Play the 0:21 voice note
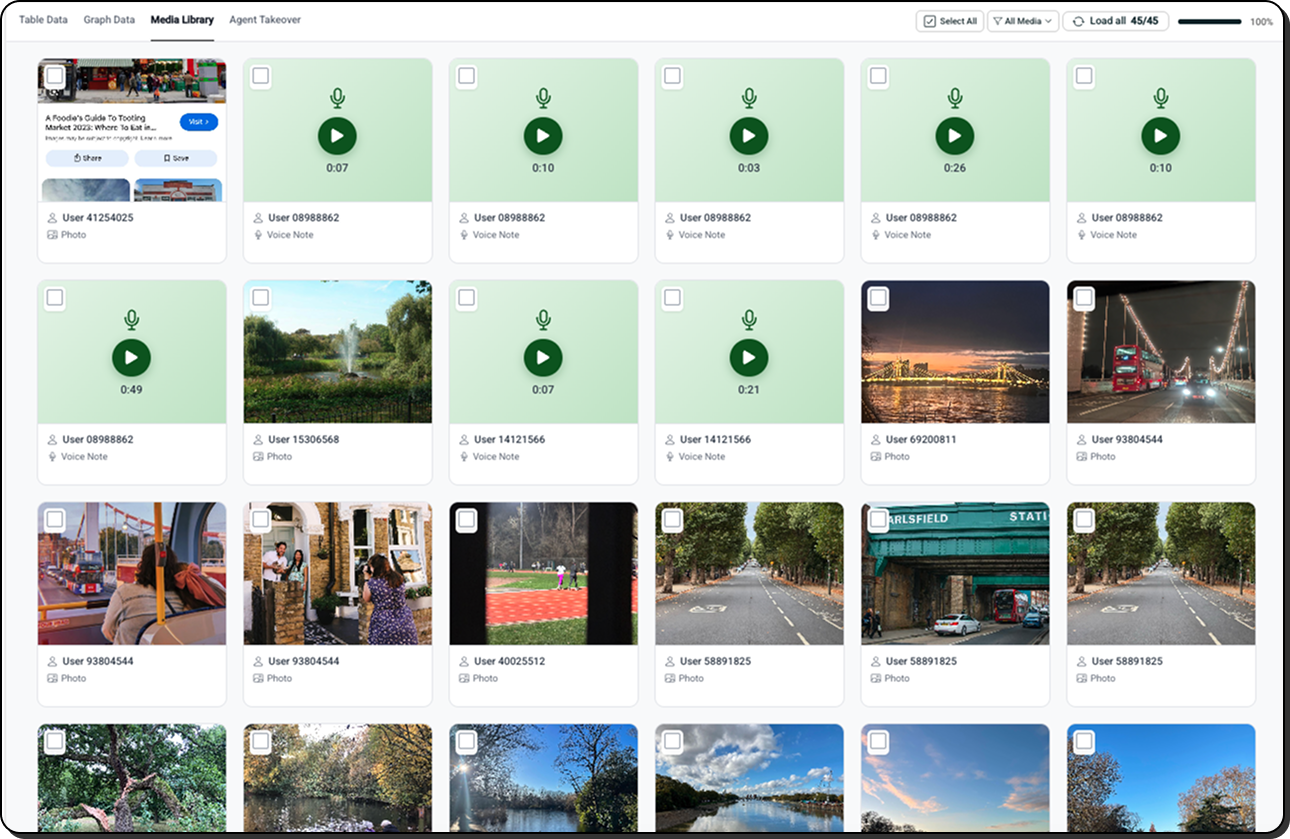 [x=748, y=358]
